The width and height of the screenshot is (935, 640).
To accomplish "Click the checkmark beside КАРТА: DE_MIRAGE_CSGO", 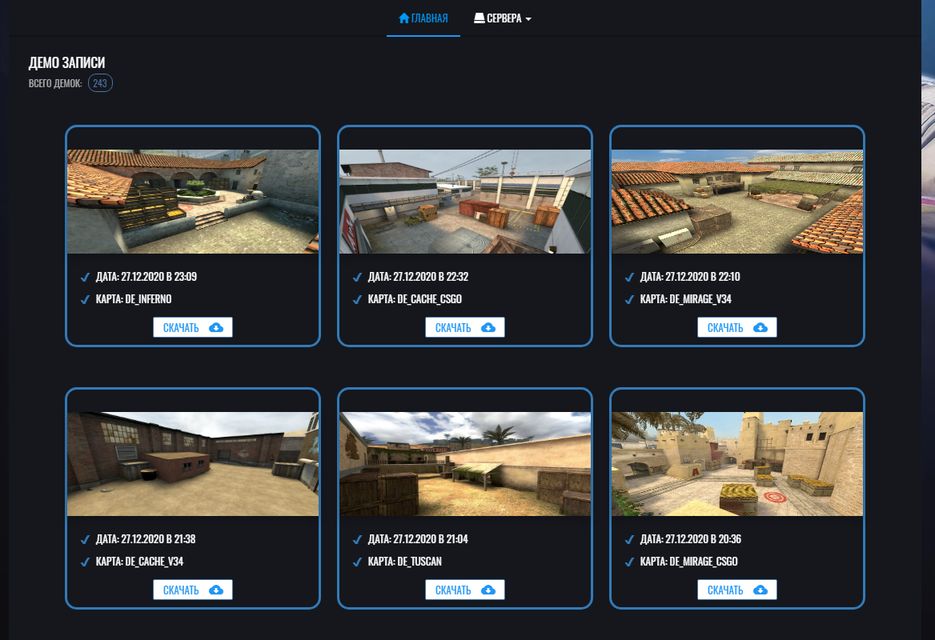I will click(629, 562).
